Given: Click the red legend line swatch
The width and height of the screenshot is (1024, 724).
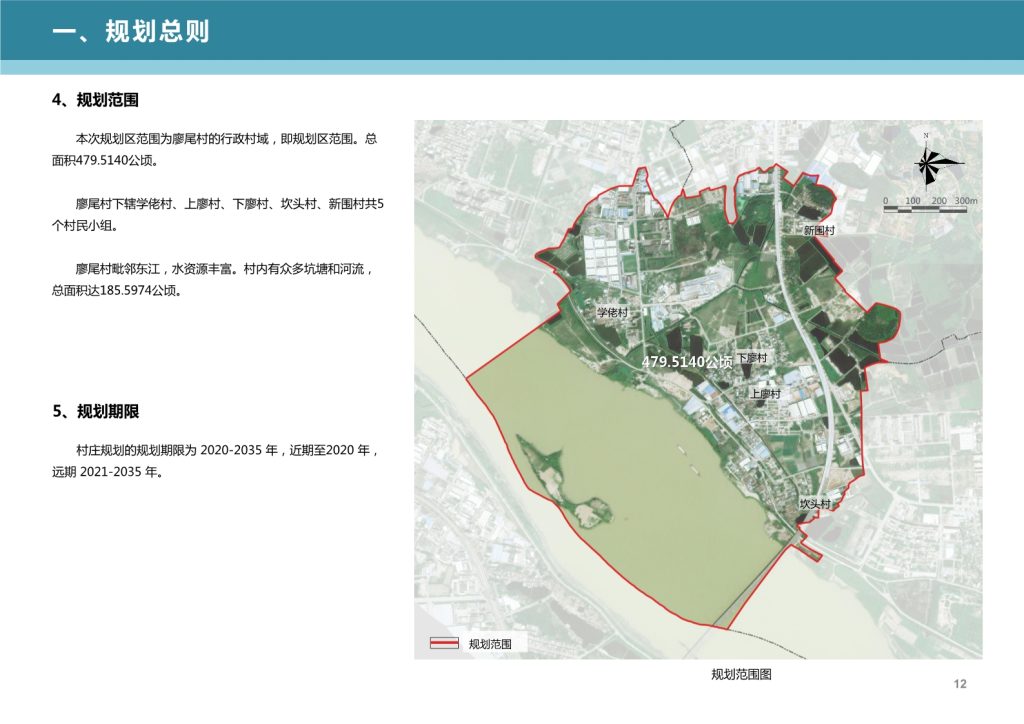Looking at the screenshot, I should tap(444, 643).
